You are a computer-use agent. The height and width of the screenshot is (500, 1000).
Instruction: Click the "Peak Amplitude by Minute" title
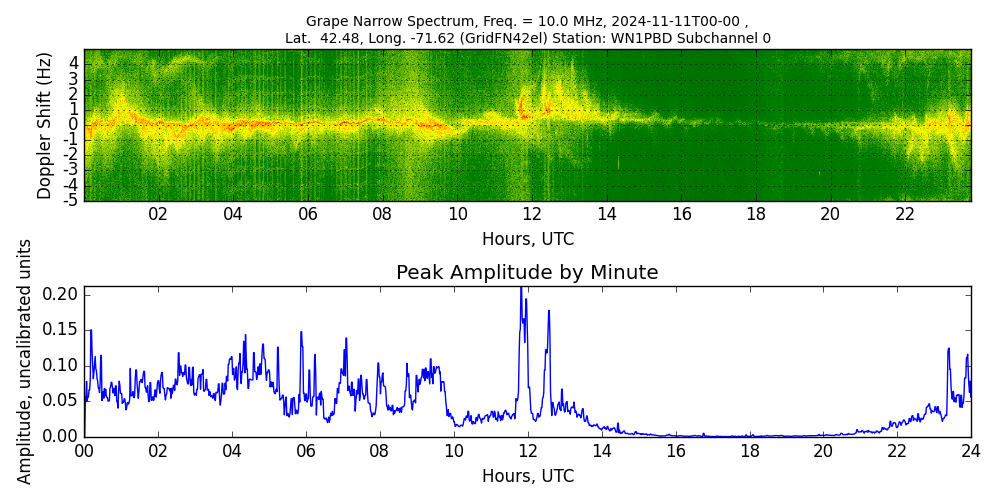(x=527, y=273)
